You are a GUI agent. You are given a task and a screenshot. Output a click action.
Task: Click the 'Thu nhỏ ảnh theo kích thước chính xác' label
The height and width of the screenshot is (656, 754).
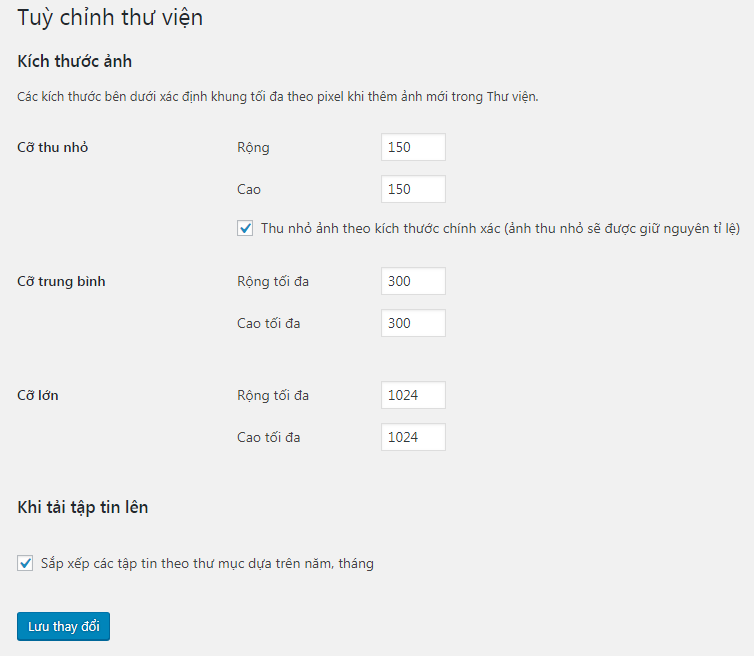(499, 228)
